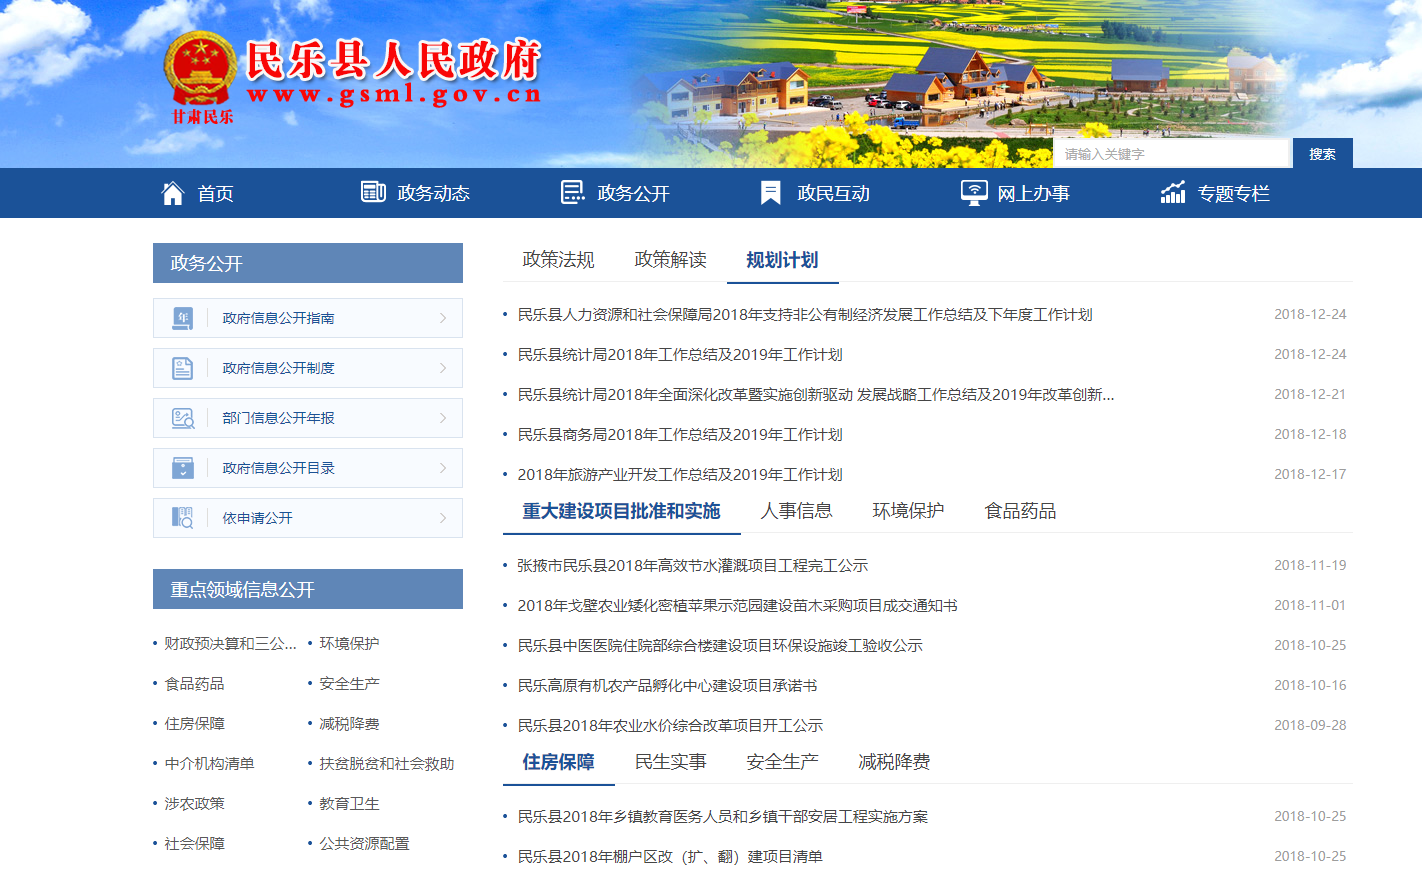Open the 扶贫脱贫和社会救助 link

click(386, 763)
